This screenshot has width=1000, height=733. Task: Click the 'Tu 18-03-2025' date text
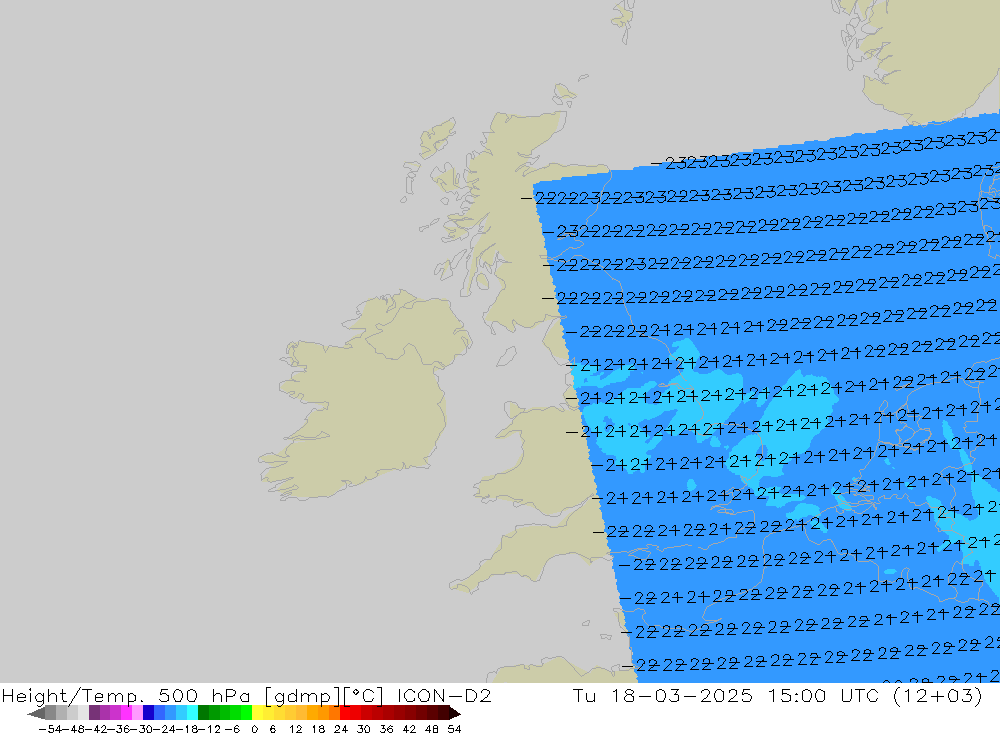pos(663,695)
